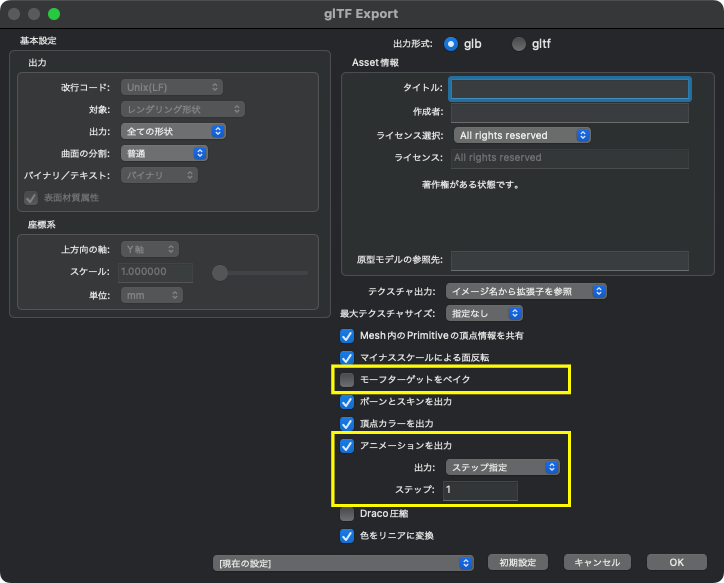The width and height of the screenshot is (724, 583).
Task: Click the 作成者 text field
Action: coord(570,112)
